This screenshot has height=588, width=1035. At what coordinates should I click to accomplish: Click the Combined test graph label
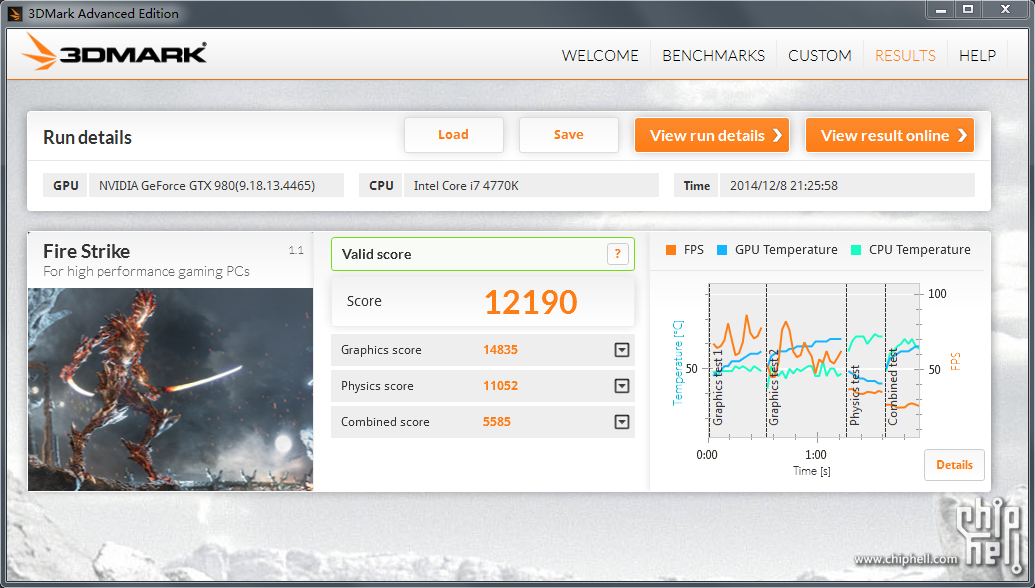(x=892, y=387)
